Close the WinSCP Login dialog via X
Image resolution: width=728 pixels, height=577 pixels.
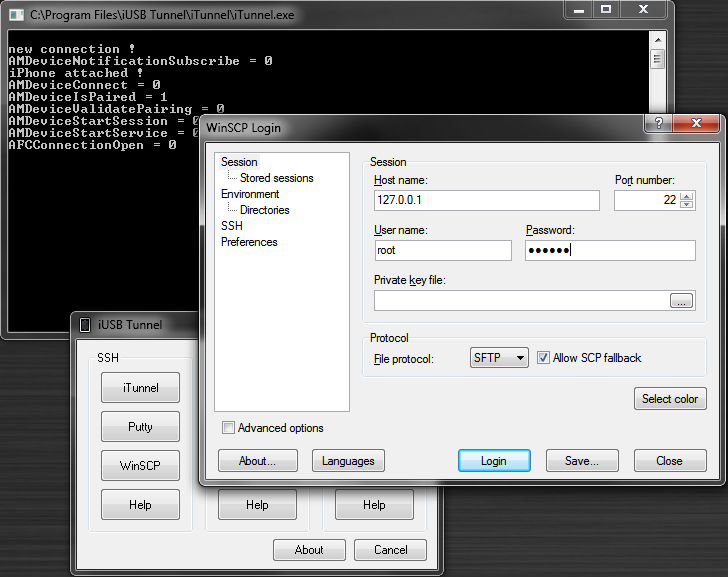(696, 123)
